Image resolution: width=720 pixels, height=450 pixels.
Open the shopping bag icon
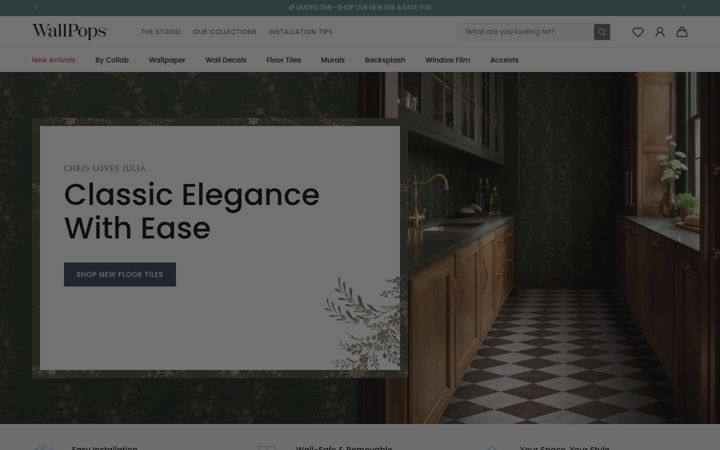click(682, 32)
